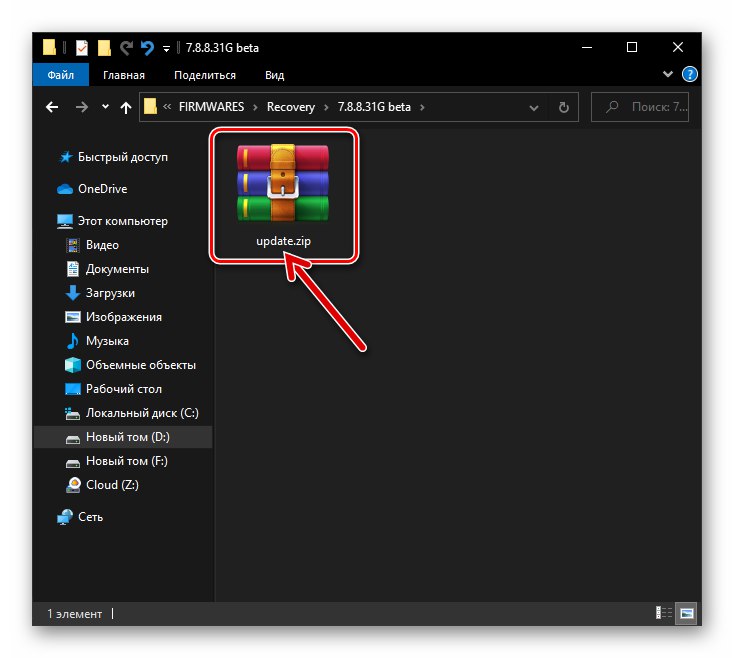
Task: Expand the ribbon with the chevron
Action: click(668, 74)
